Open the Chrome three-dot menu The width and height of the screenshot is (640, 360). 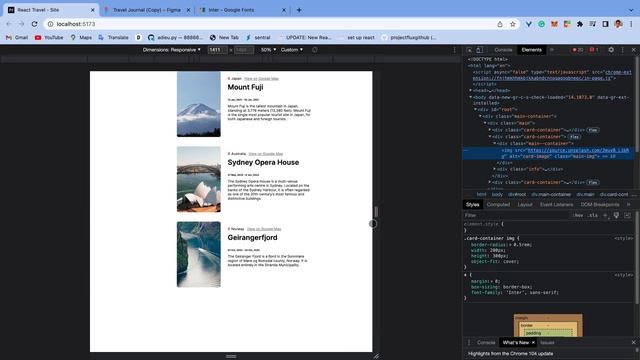coord(631,24)
